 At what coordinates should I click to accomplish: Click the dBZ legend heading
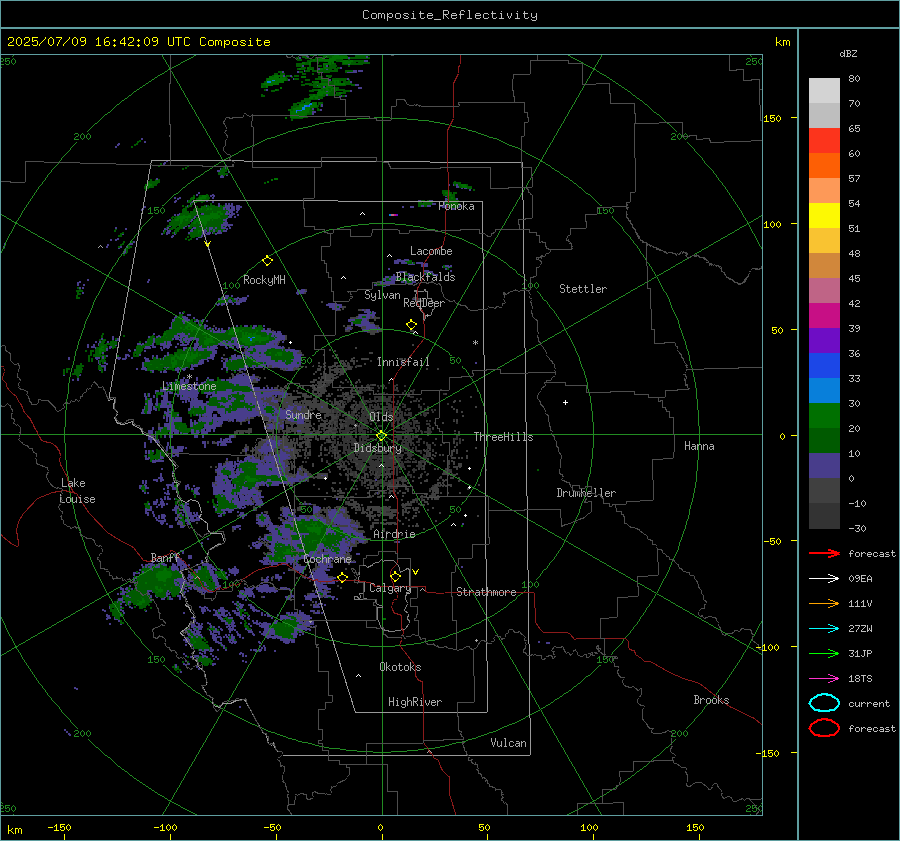(x=848, y=53)
